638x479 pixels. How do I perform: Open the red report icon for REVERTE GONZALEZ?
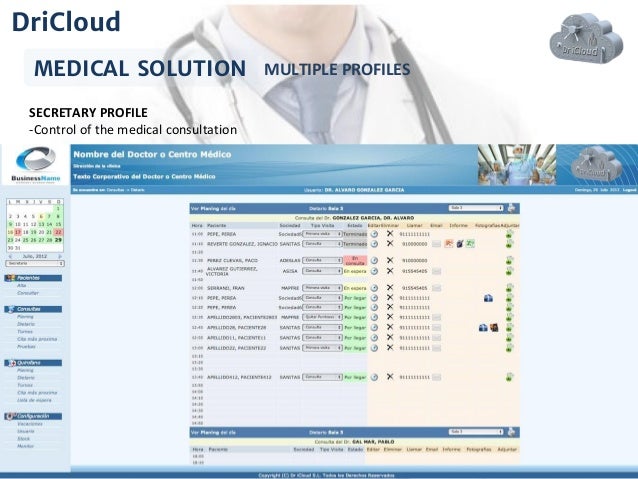449,244
